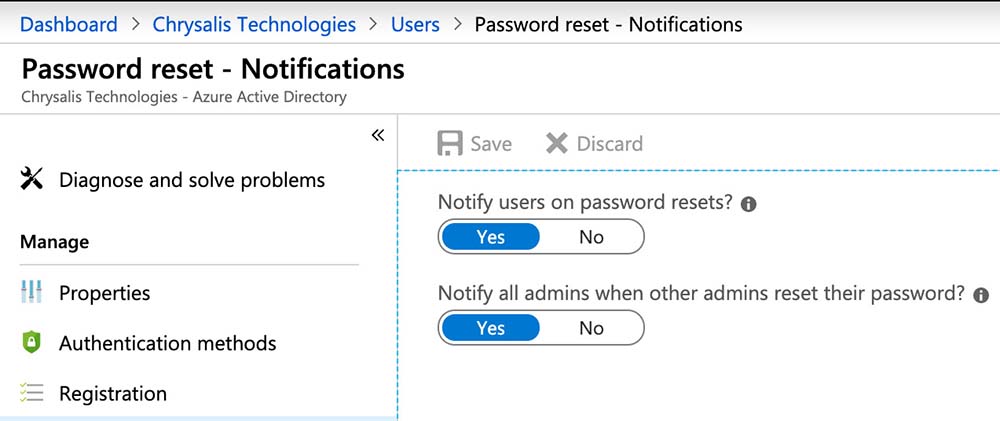Click the Discard X icon

[557, 144]
